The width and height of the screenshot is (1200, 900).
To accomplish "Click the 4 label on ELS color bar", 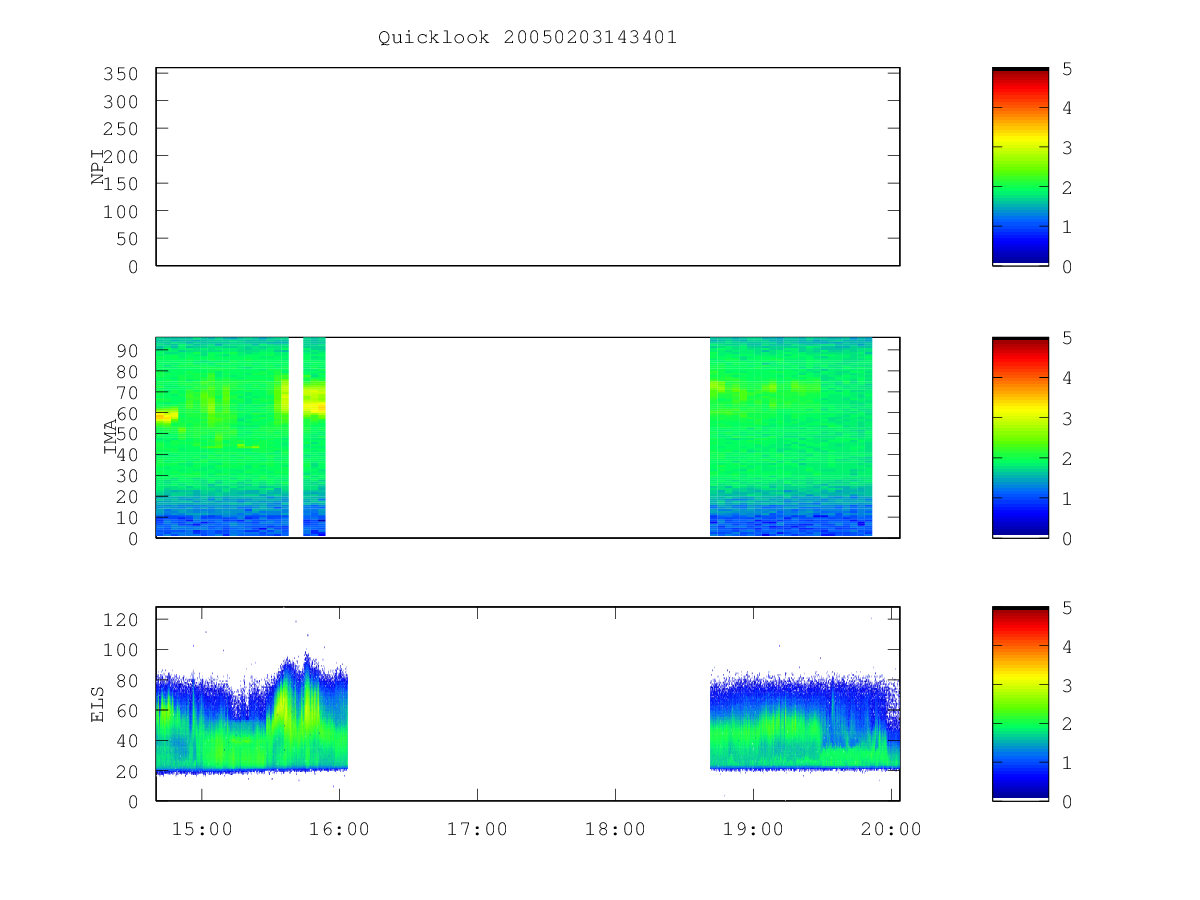I will coord(1067,647).
